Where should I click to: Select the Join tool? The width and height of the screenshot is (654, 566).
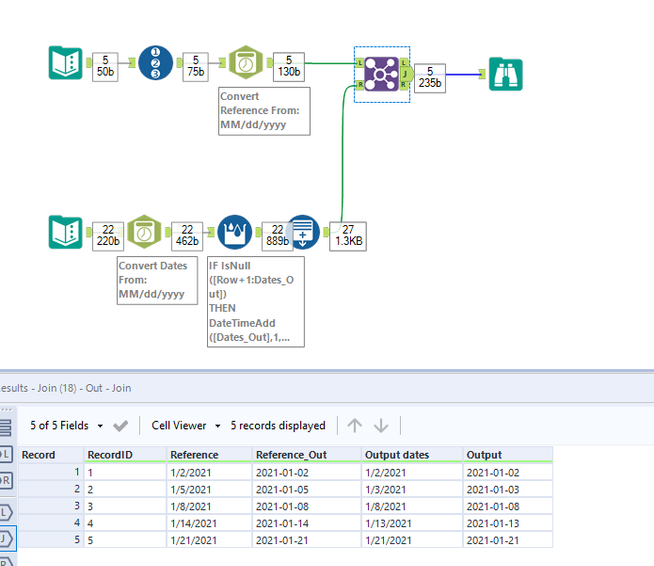[382, 74]
